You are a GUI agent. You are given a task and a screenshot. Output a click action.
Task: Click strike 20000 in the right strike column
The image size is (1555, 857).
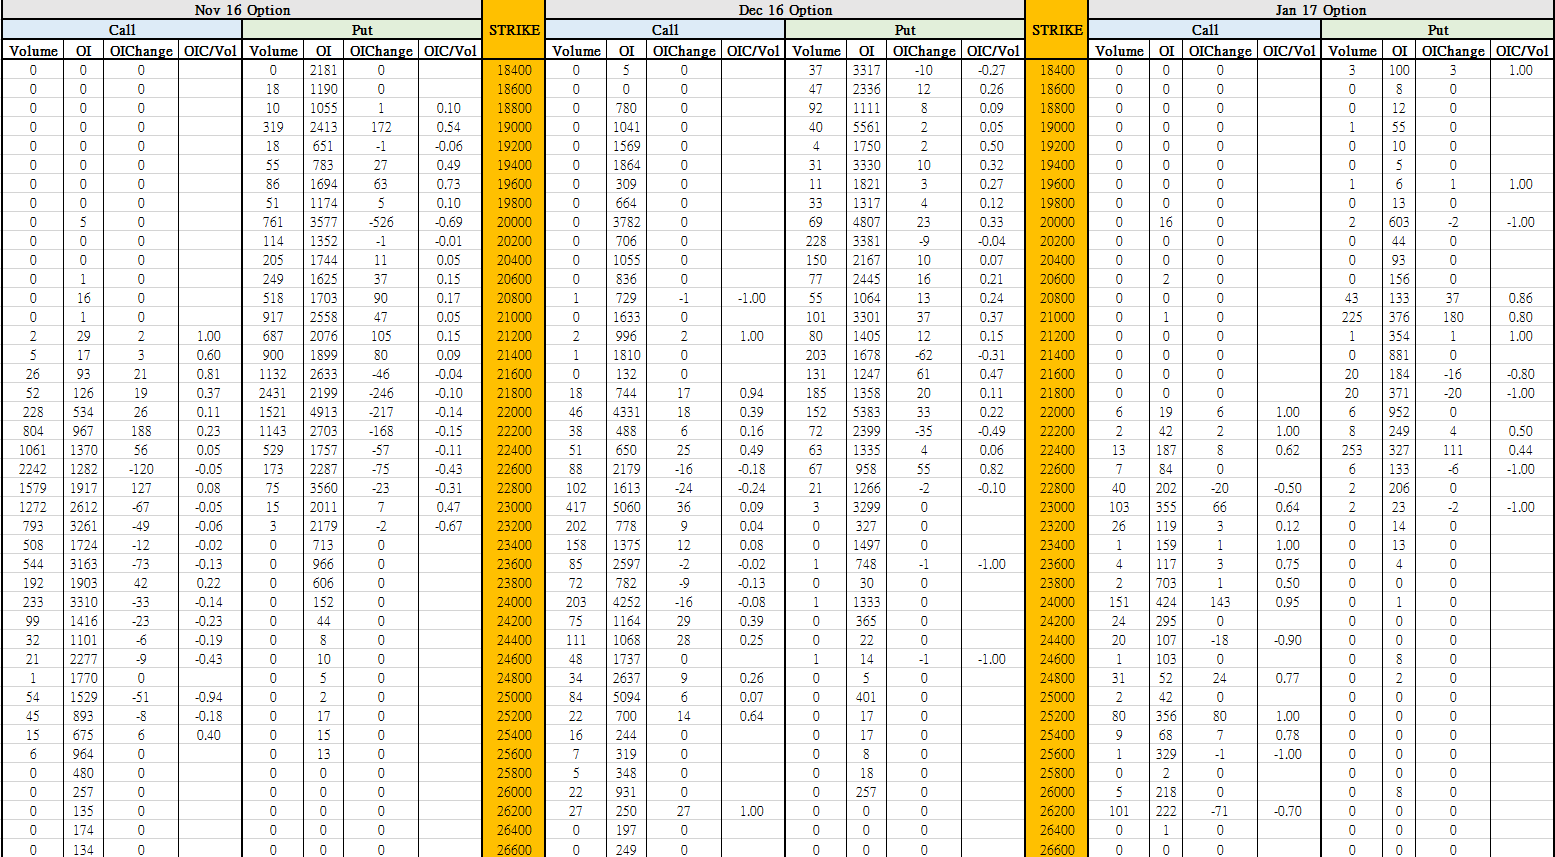(x=1057, y=222)
